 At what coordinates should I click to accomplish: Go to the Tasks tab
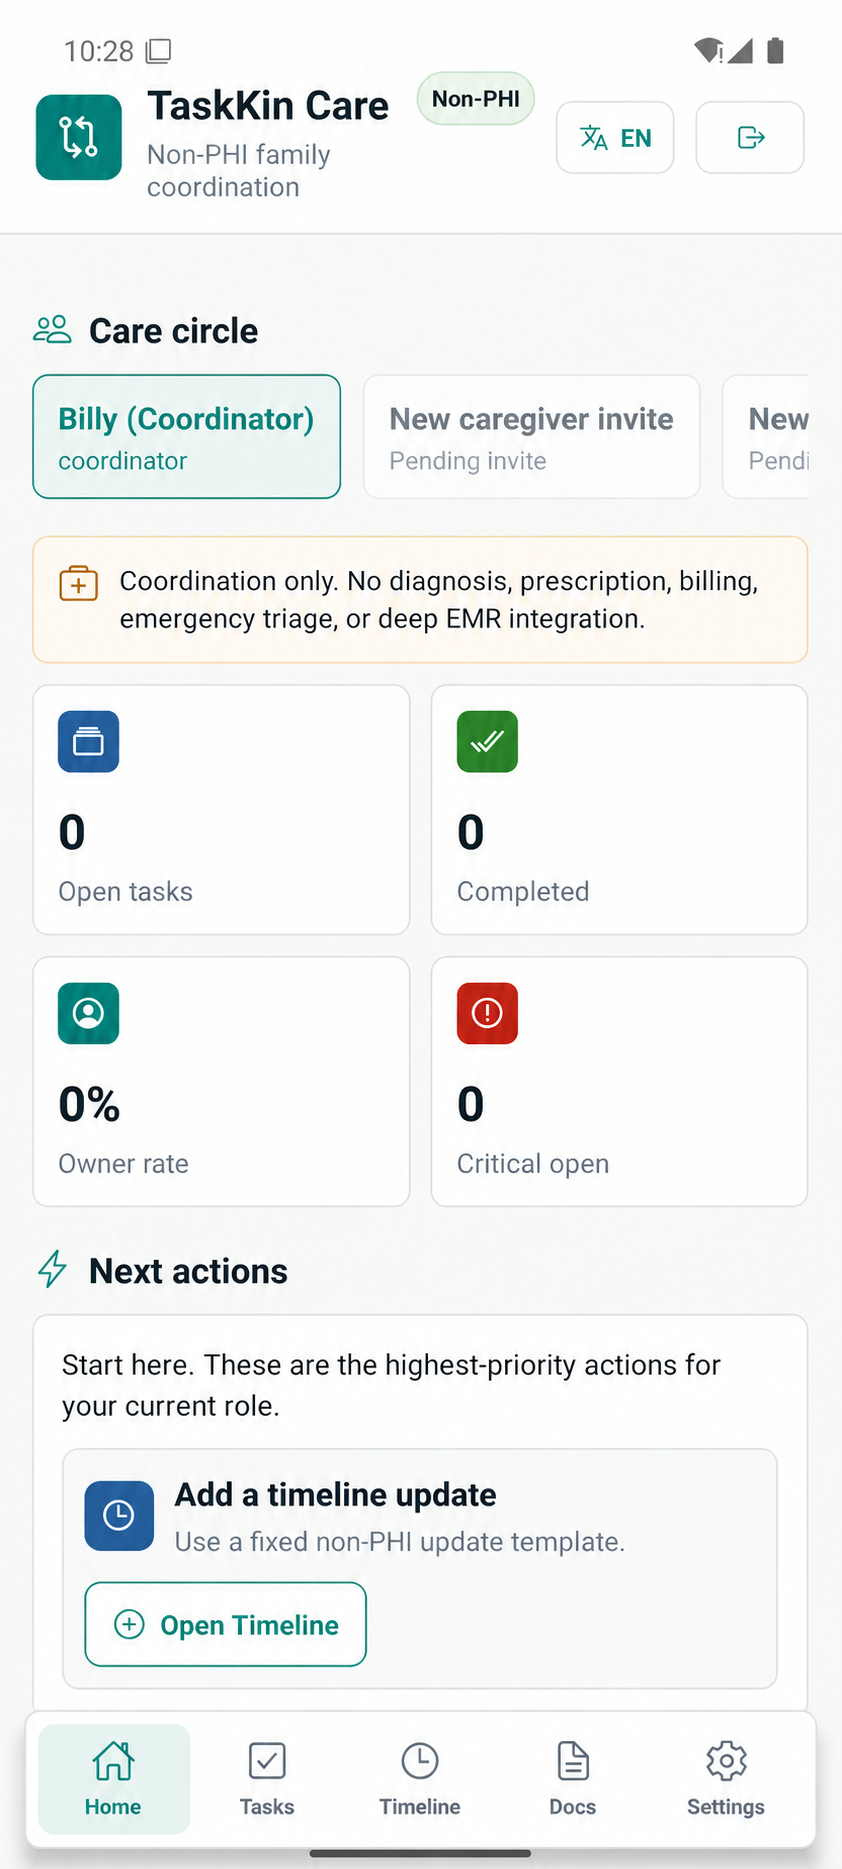point(267,1779)
